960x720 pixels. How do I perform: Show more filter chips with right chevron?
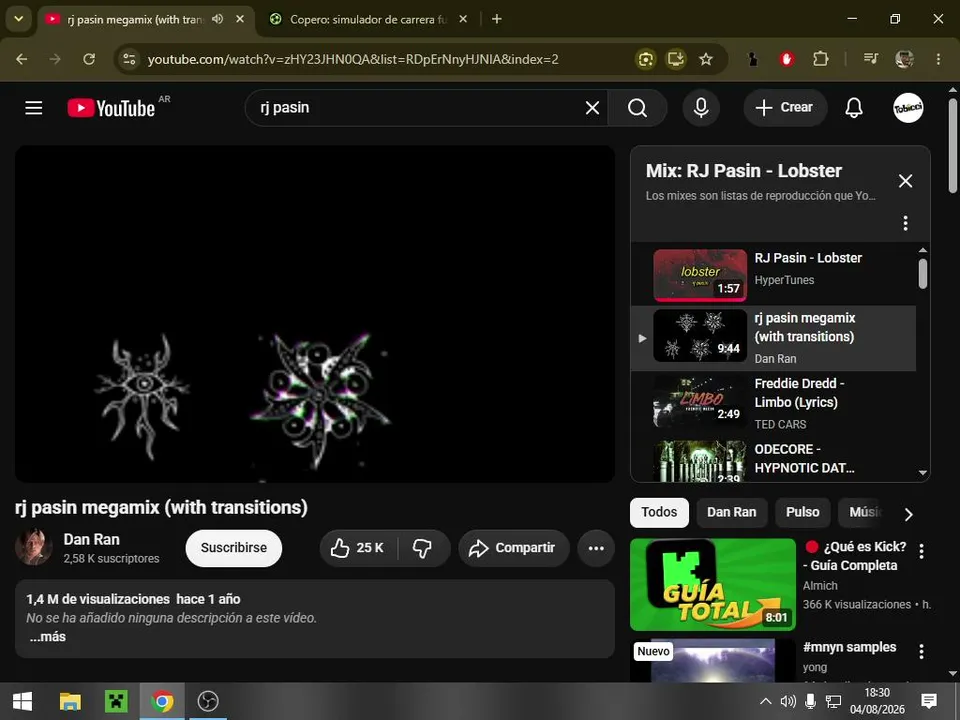click(x=909, y=514)
